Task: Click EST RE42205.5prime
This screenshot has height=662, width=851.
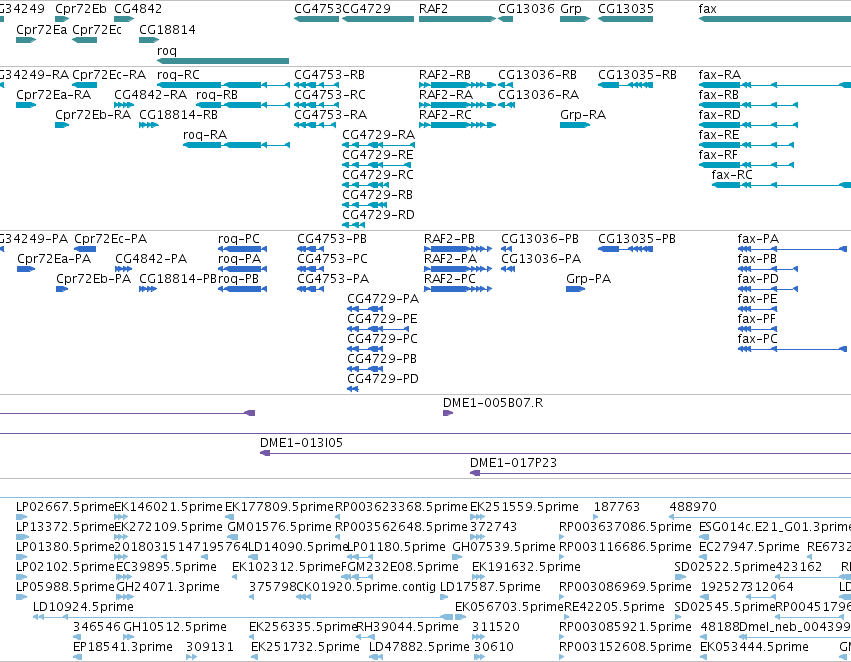Action: [568, 617]
